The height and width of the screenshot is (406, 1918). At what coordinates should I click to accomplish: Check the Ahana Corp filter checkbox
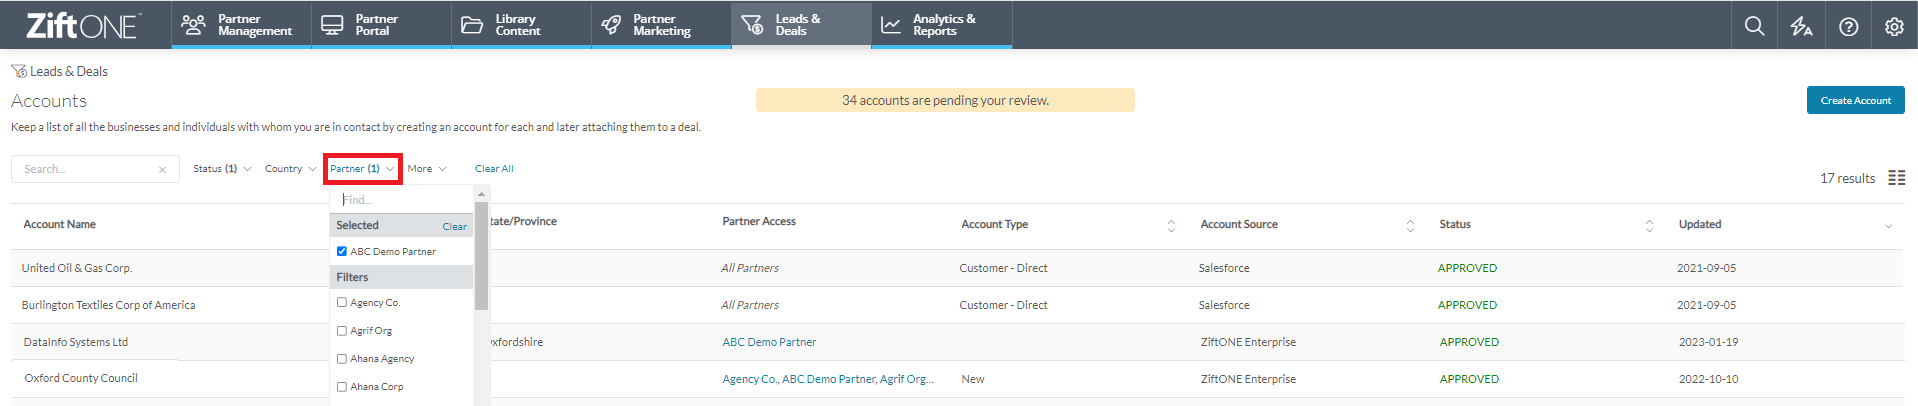[342, 386]
